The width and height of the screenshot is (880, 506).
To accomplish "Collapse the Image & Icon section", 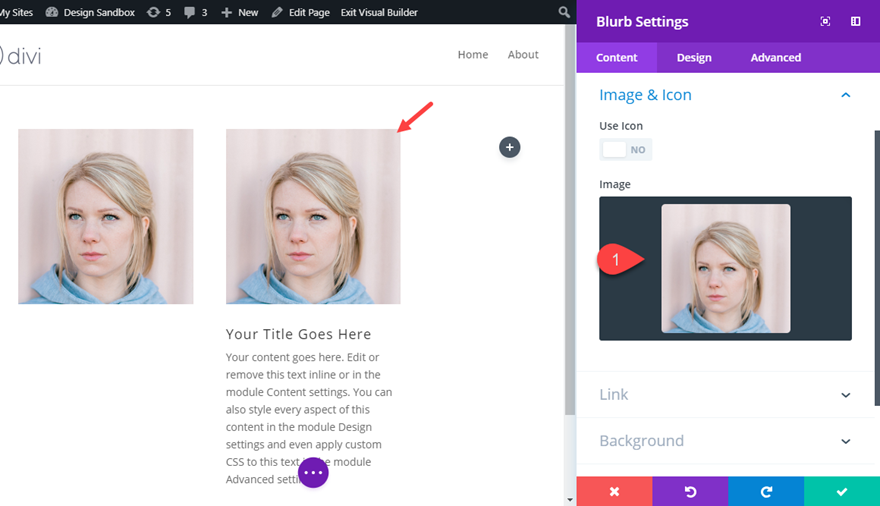I will click(x=845, y=95).
